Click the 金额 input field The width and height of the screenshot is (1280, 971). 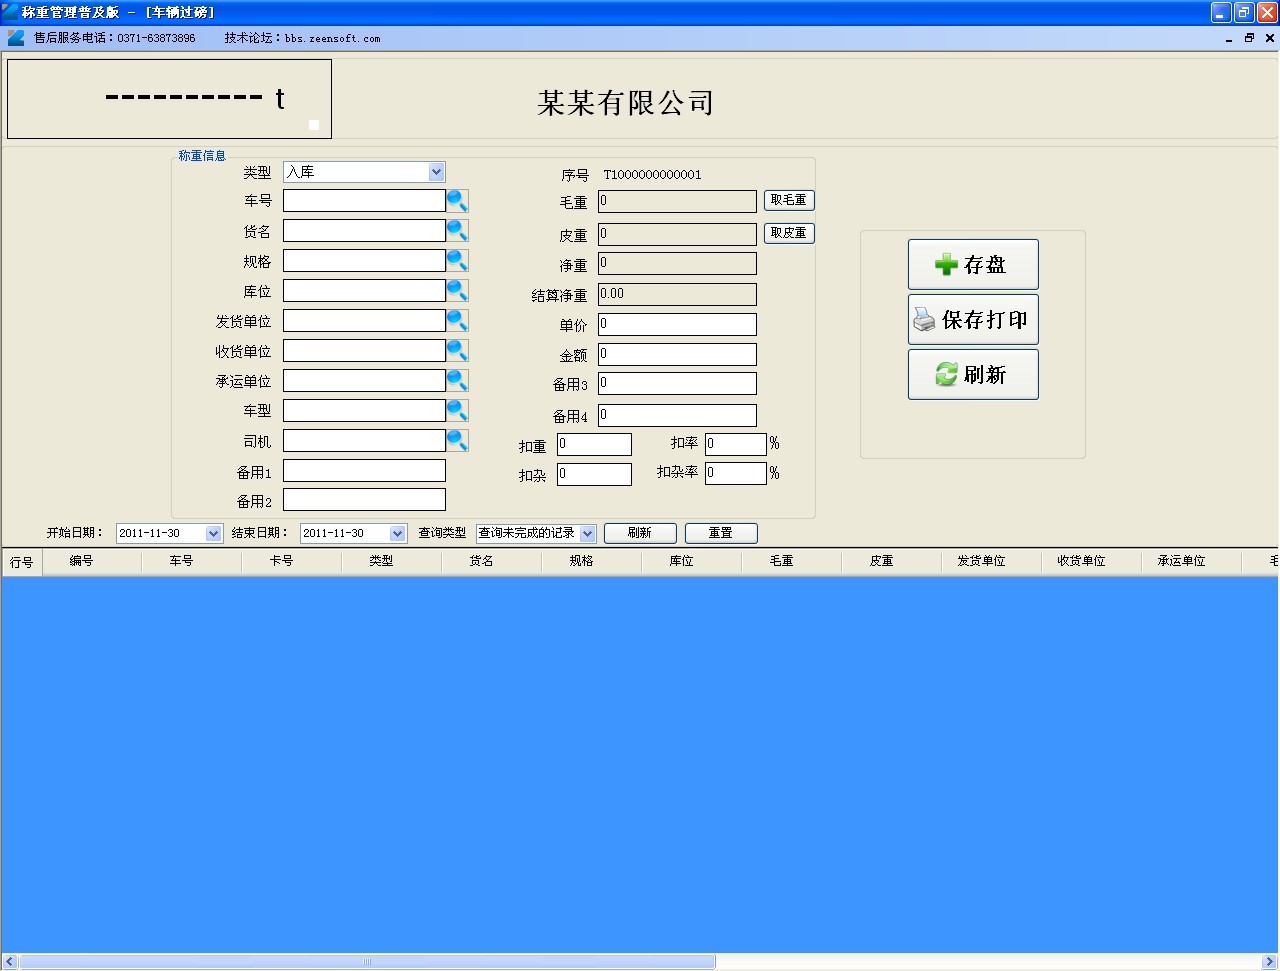coord(677,355)
